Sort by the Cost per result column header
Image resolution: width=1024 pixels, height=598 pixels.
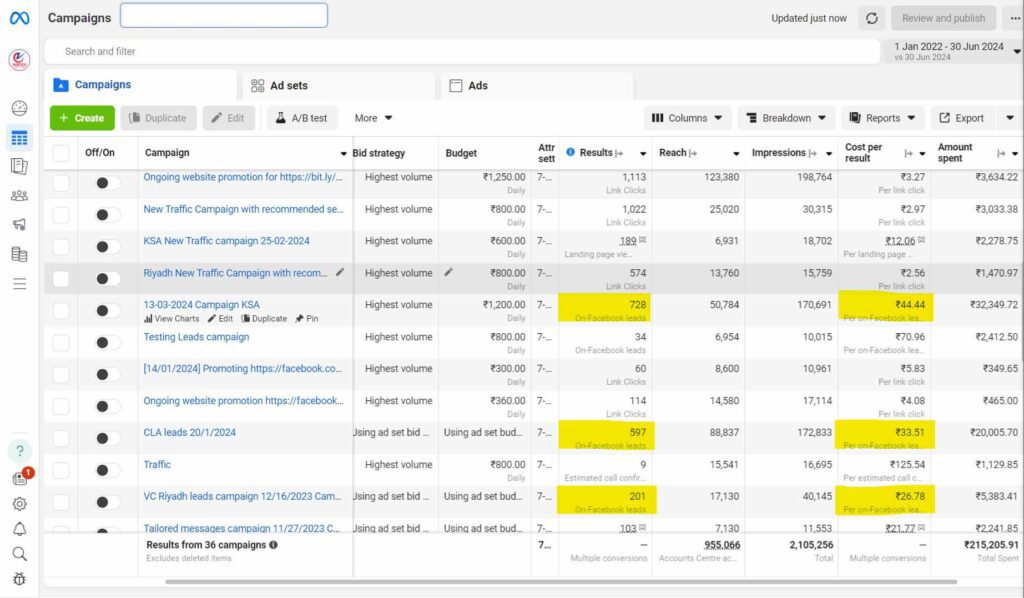coord(863,153)
